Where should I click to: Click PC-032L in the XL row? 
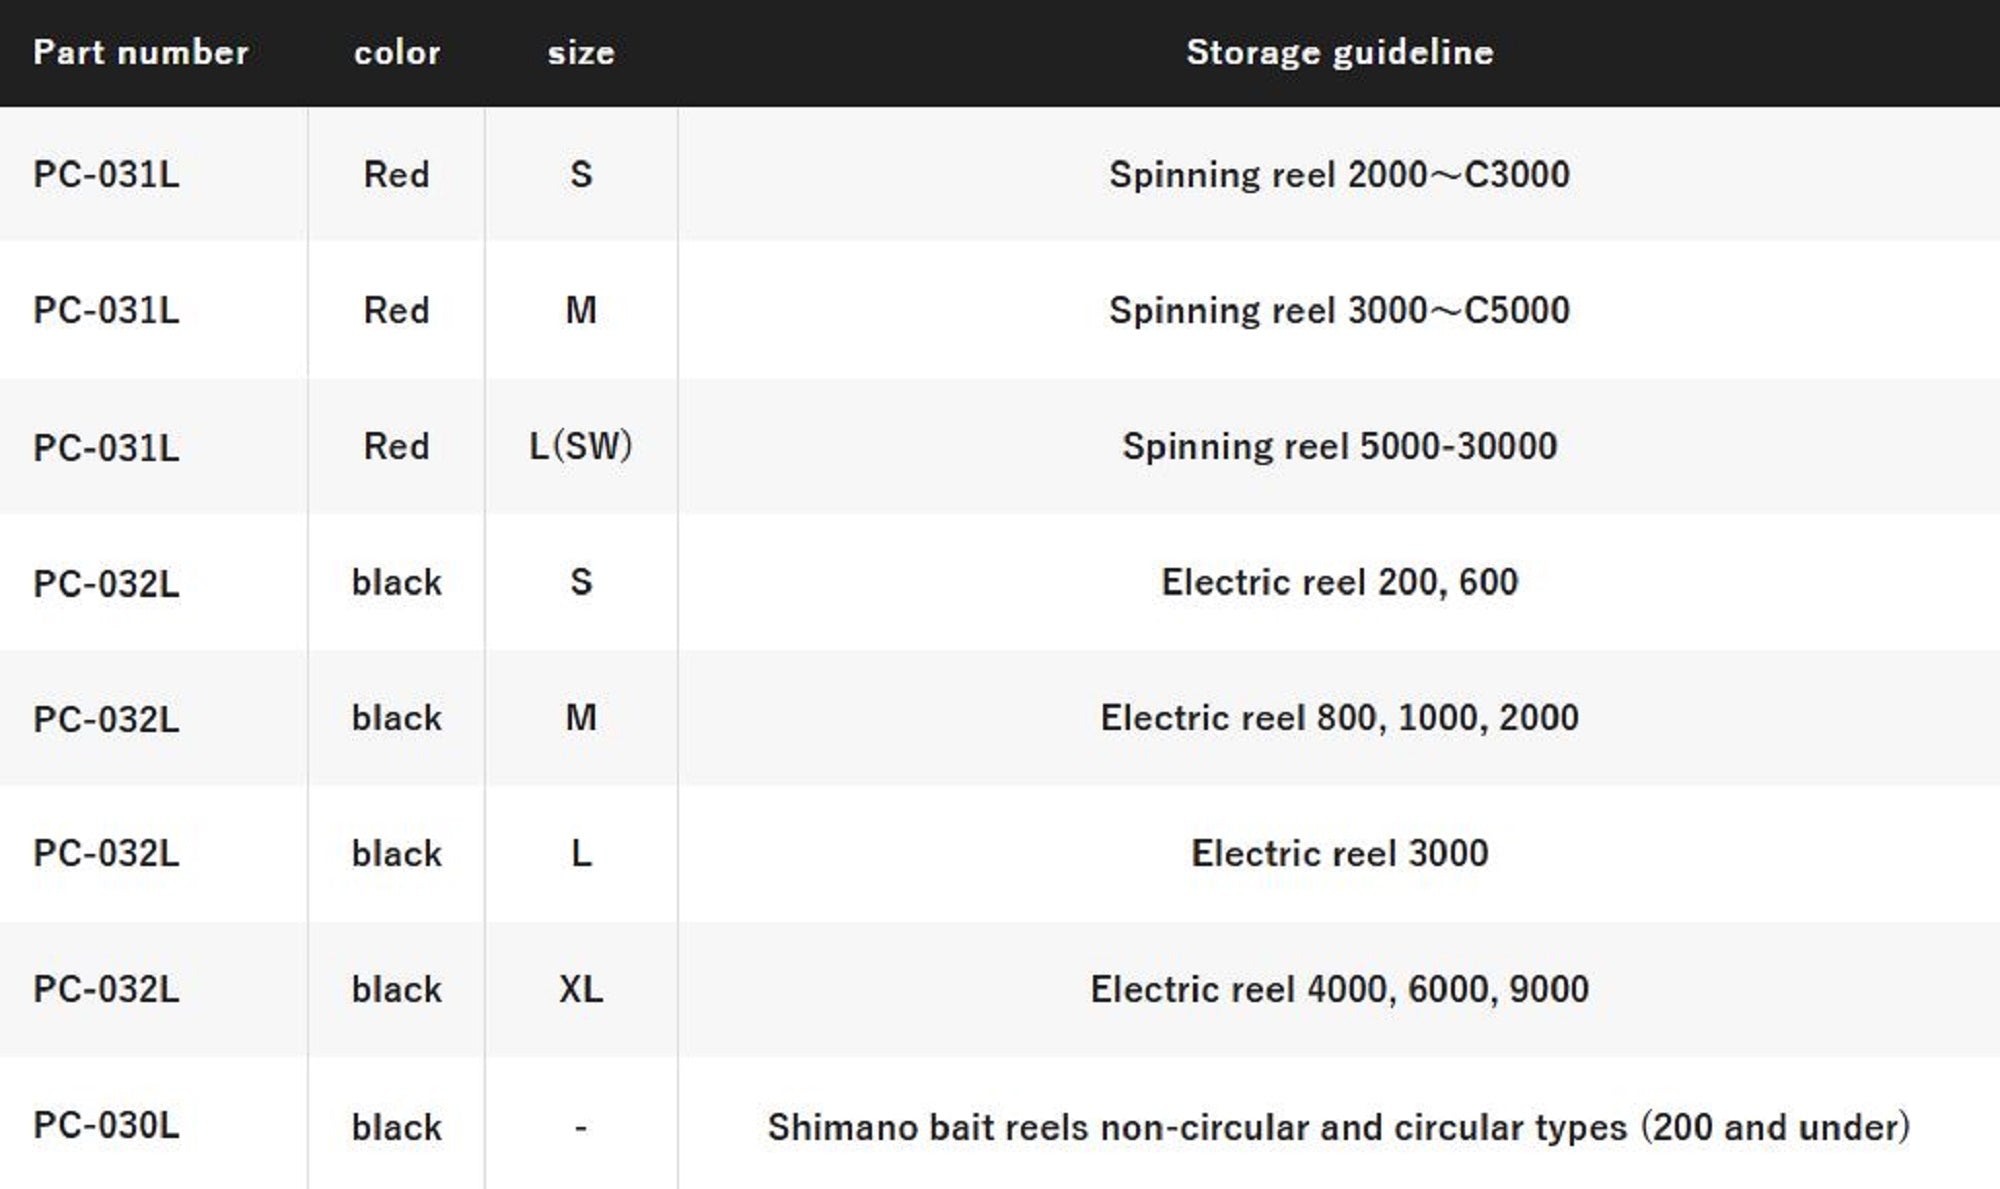(x=106, y=989)
